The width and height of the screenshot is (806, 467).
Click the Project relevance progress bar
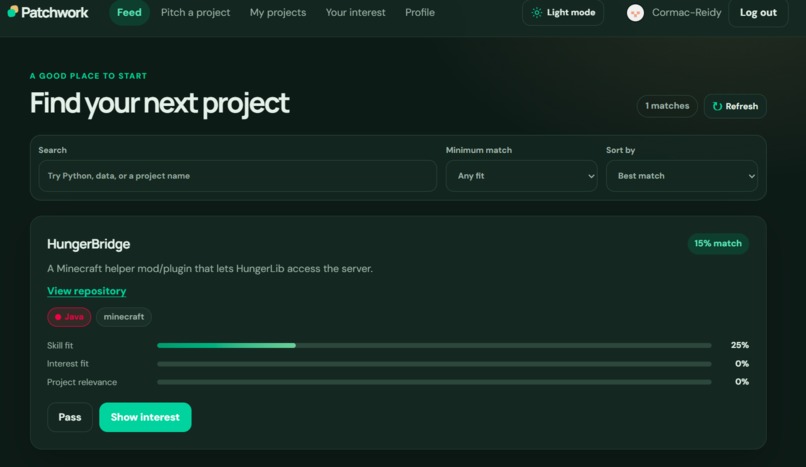pyautogui.click(x=434, y=382)
